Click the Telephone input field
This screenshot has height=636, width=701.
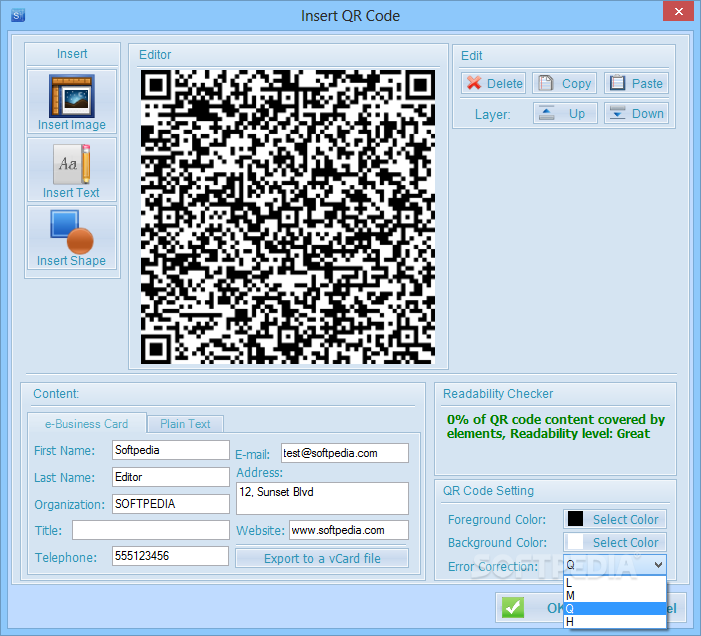170,556
